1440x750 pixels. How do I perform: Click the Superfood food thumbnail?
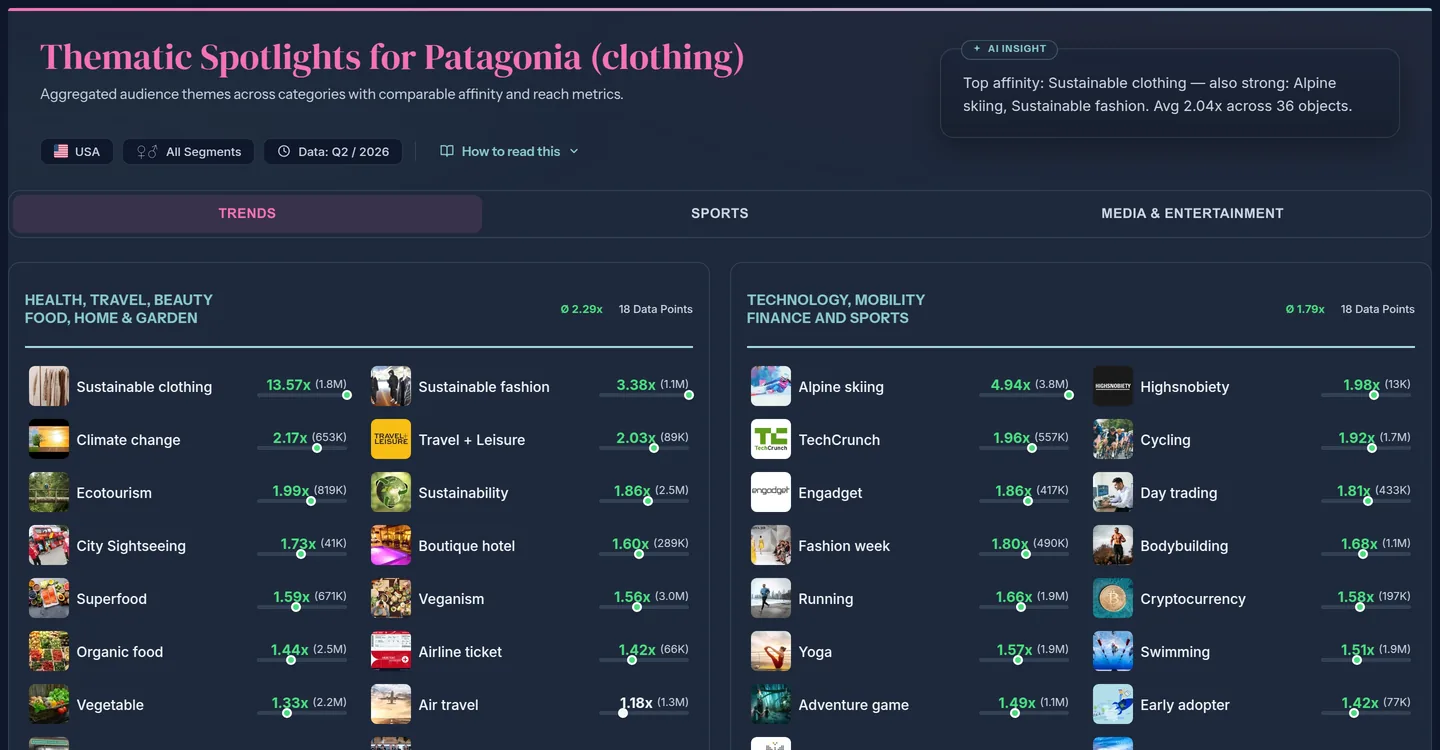point(49,598)
